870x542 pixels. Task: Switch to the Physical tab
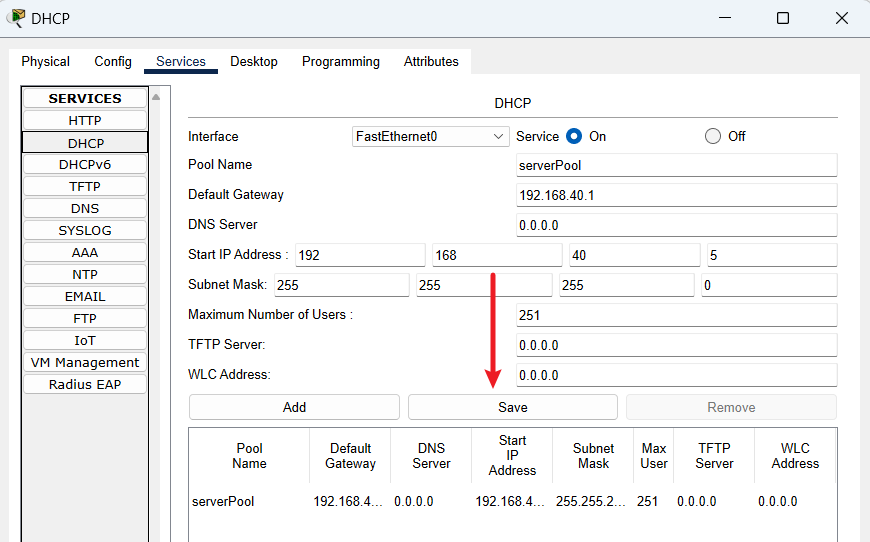coord(45,62)
